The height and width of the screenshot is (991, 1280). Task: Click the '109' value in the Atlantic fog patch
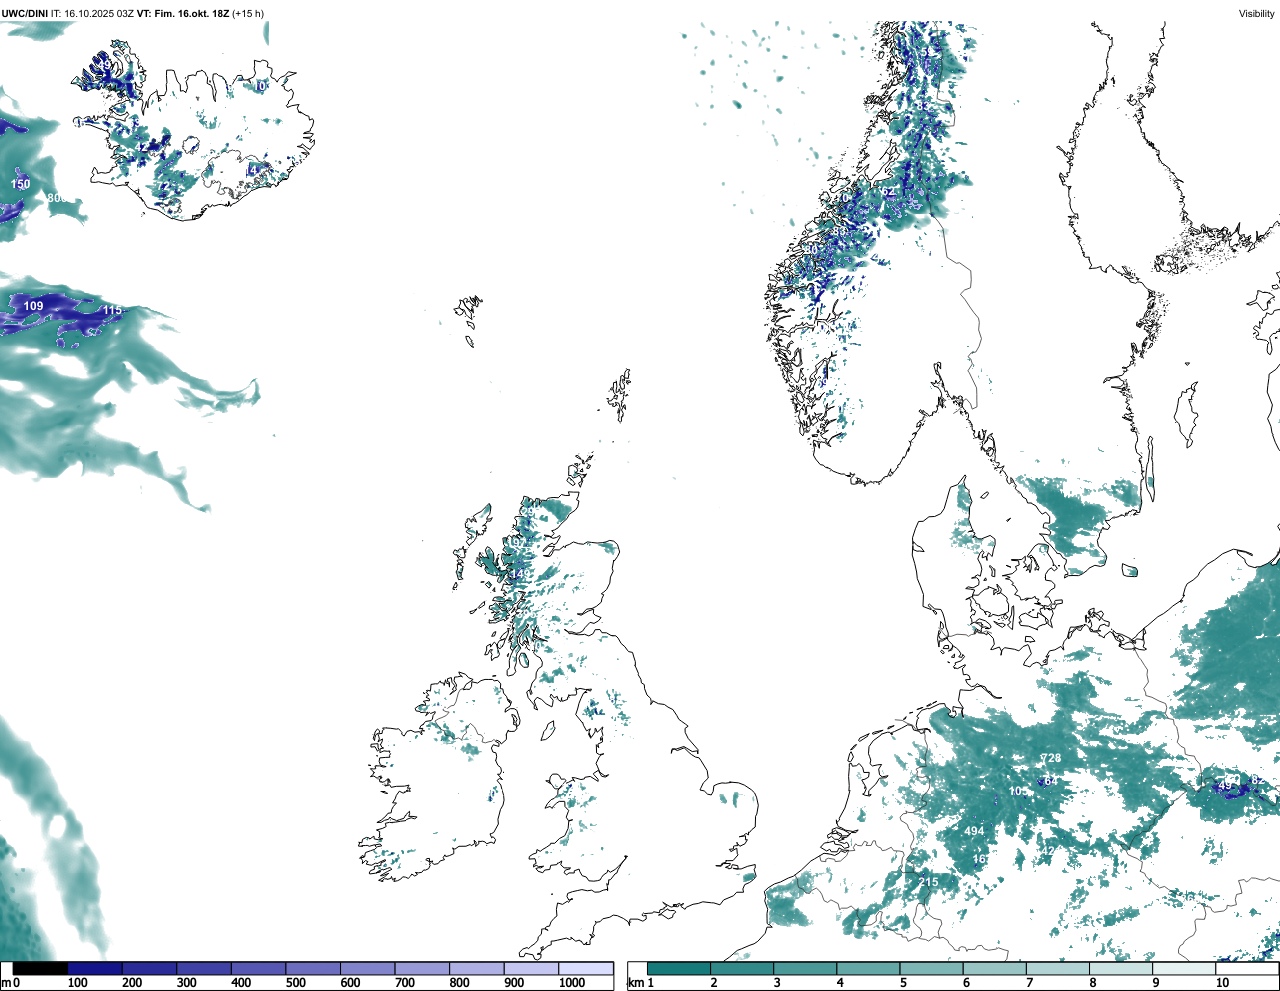pos(33,306)
